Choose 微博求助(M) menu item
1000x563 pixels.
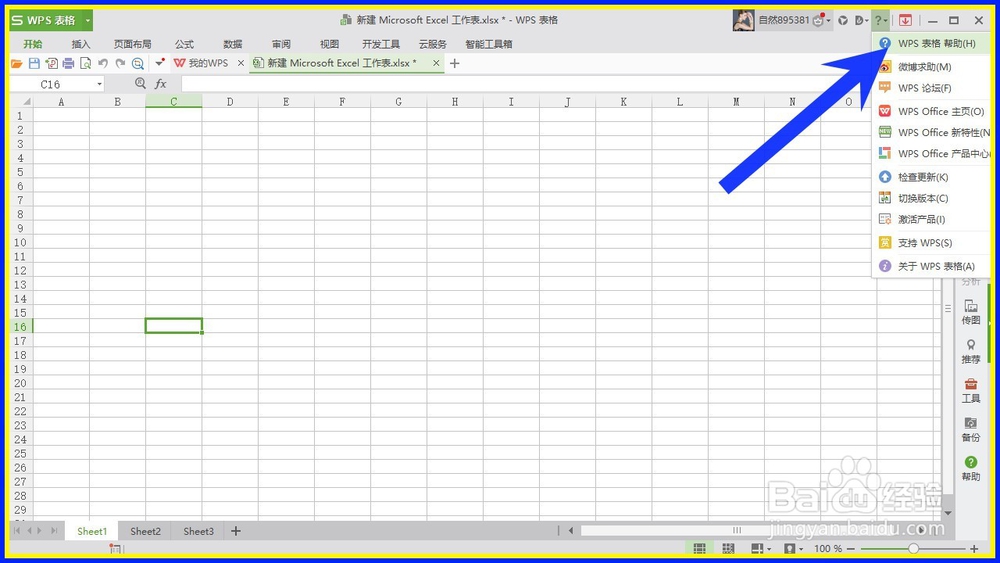[x=930, y=66]
